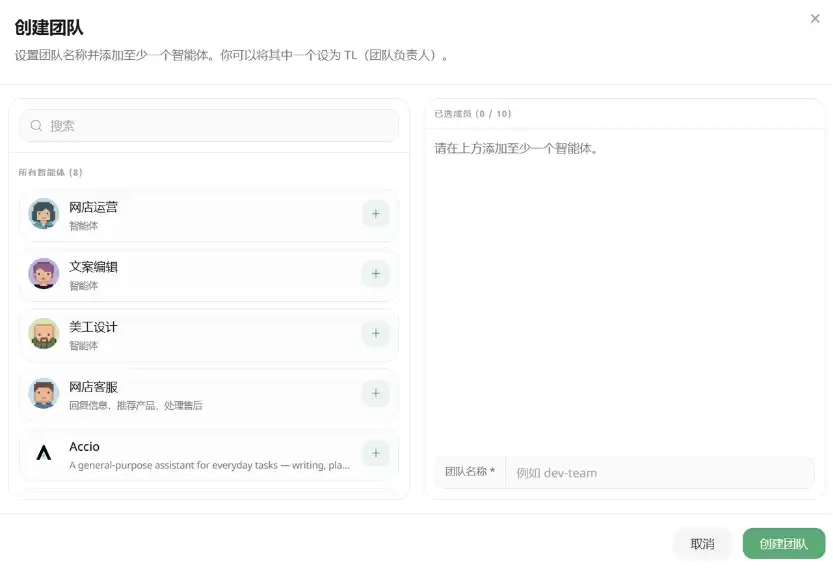Click the 取消 button
The image size is (833, 579).
click(x=702, y=543)
